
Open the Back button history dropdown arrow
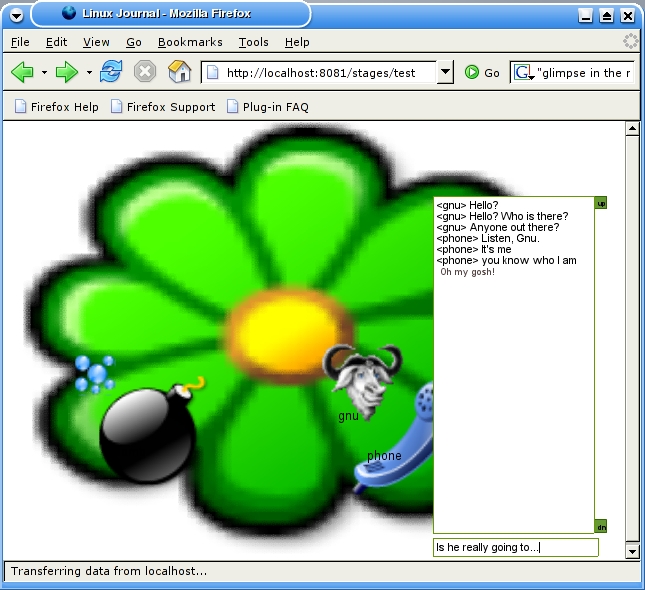[44, 73]
